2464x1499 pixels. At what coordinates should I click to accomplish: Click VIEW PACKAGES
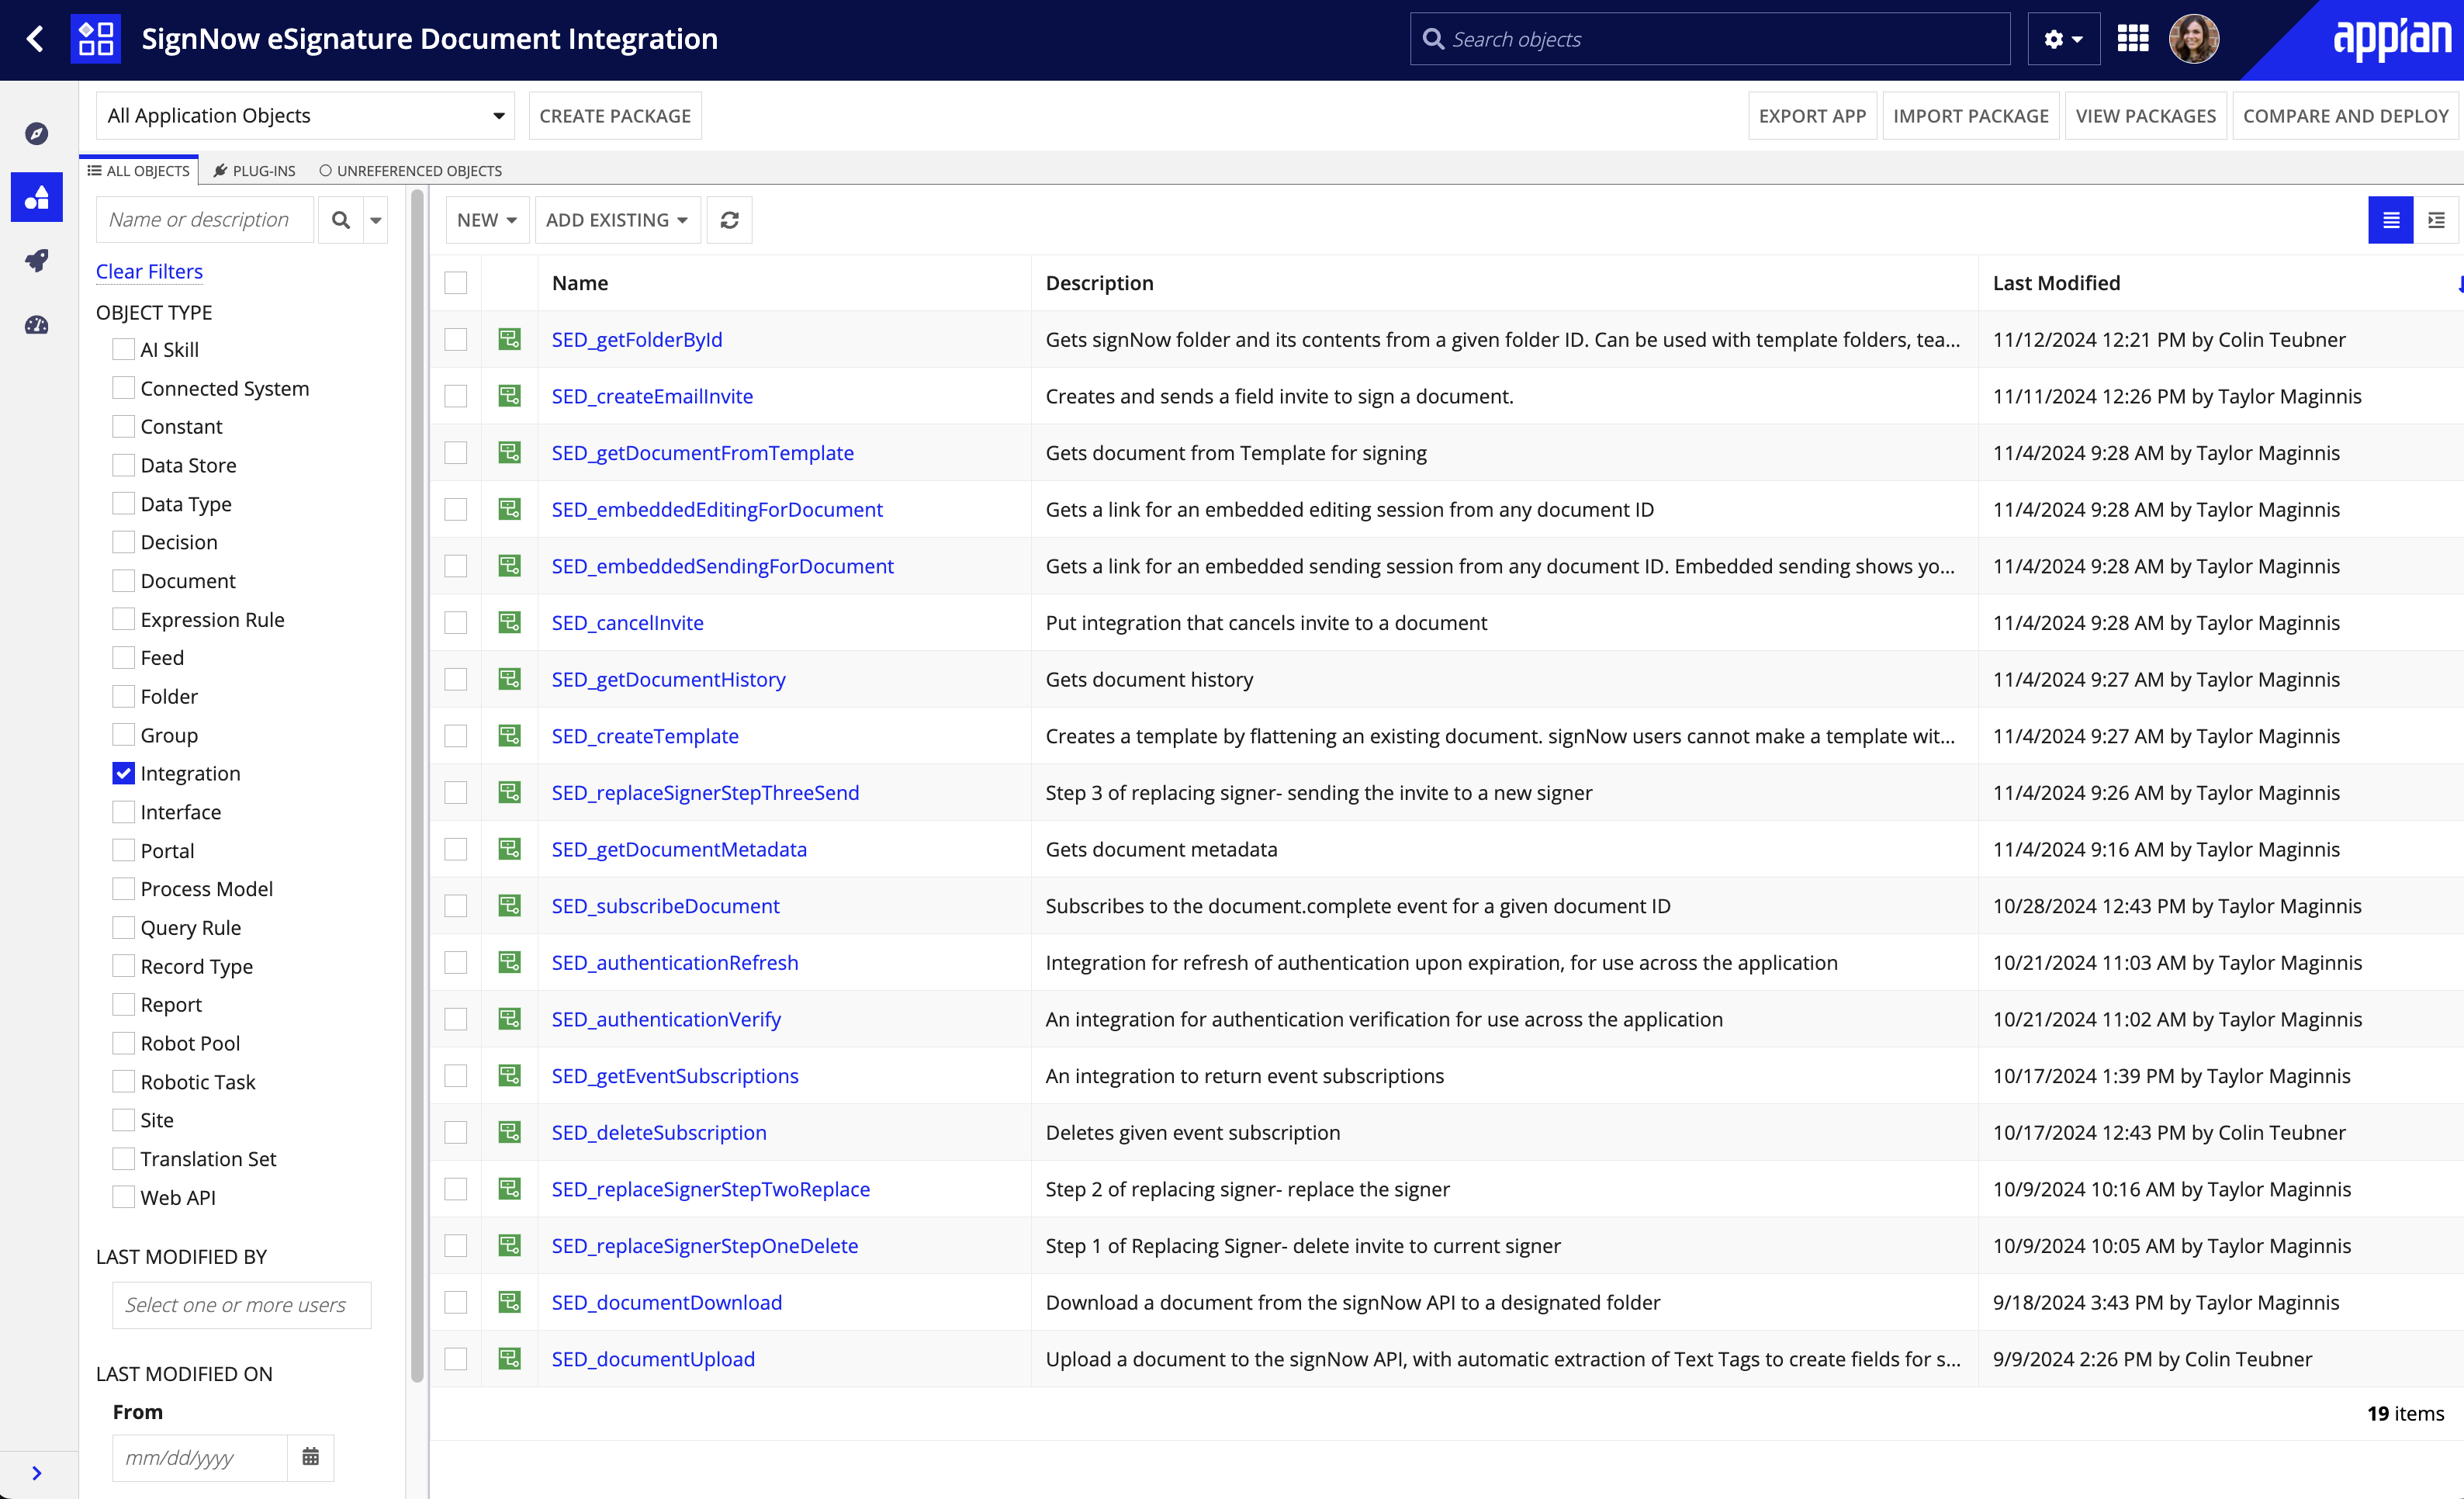2145,116
